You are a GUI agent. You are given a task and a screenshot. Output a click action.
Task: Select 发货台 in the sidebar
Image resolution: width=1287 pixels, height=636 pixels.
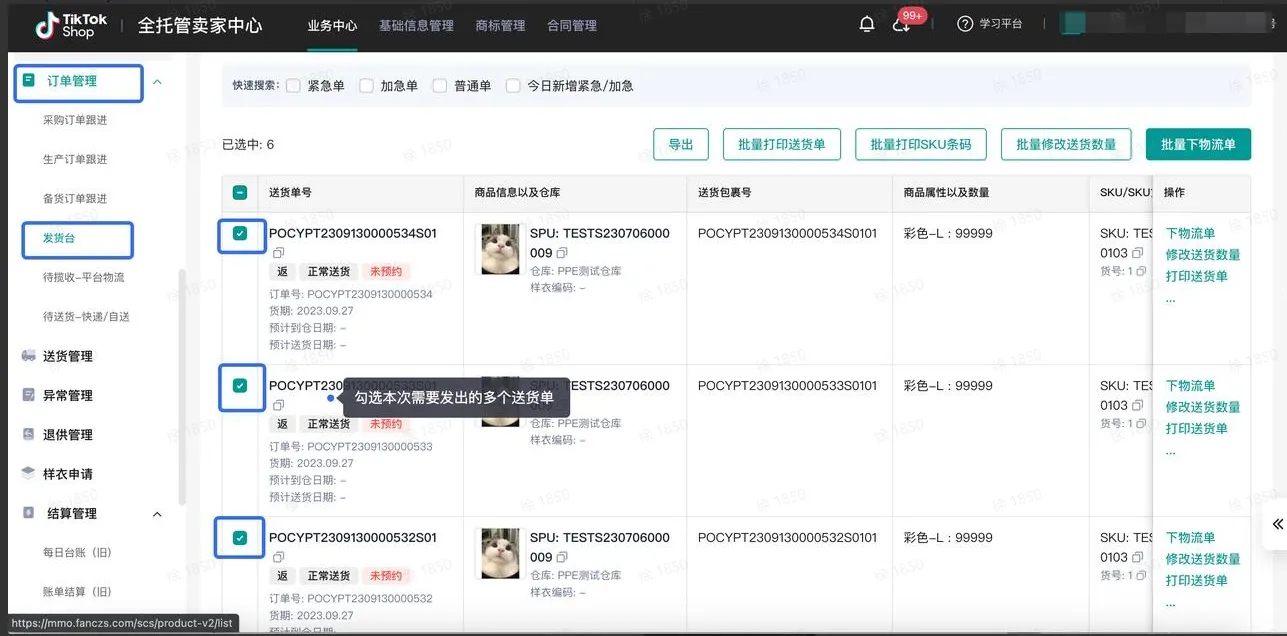point(59,238)
